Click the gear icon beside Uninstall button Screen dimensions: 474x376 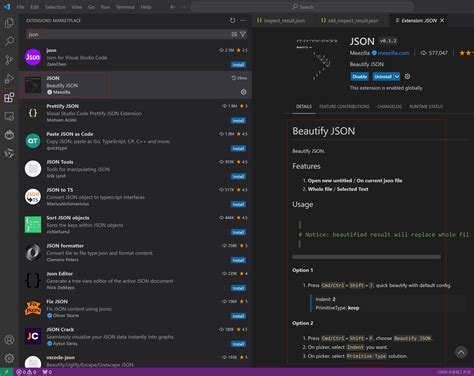407,76
